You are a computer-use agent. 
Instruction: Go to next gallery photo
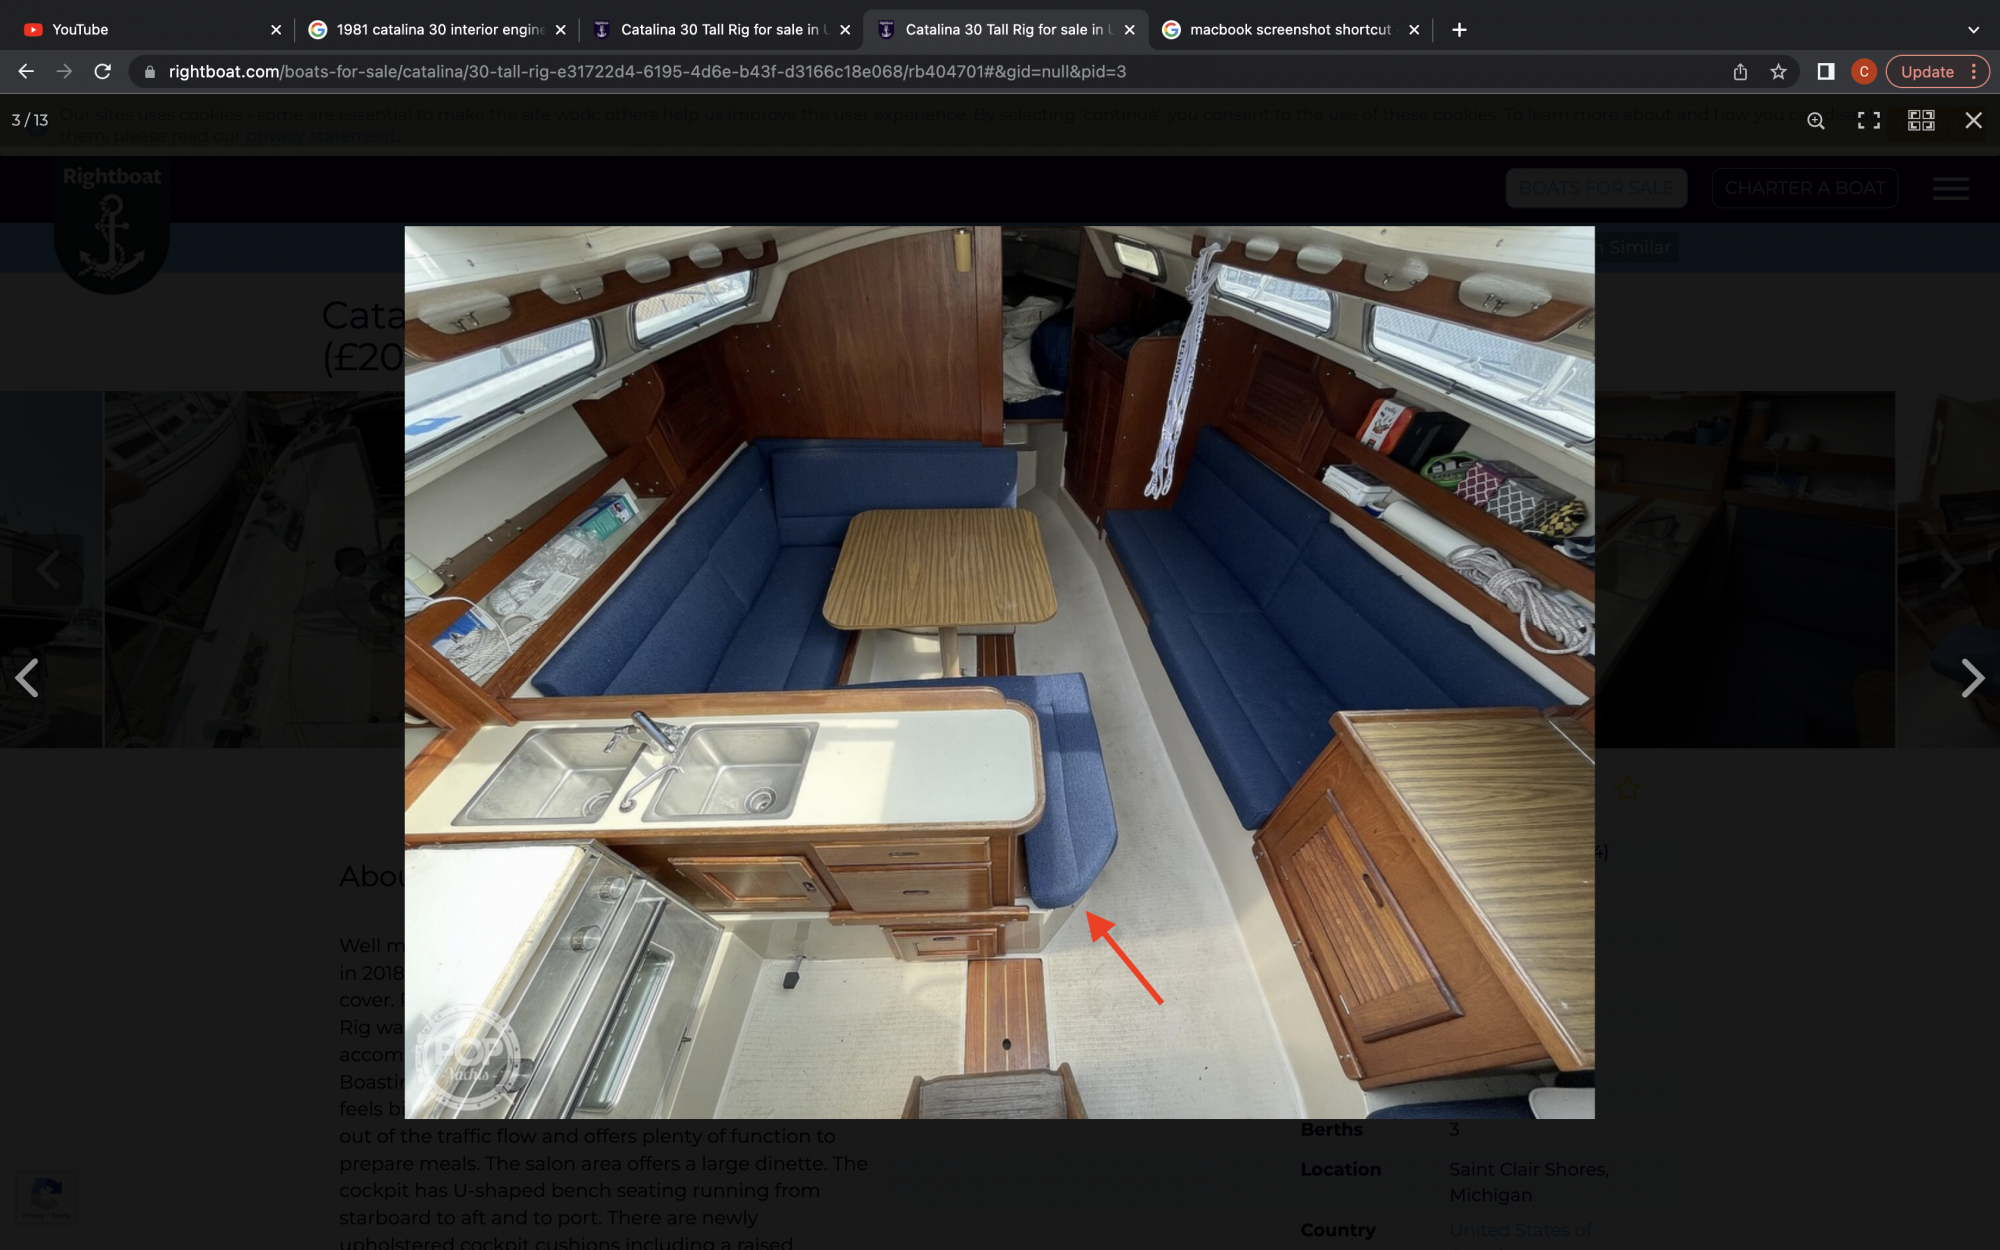(x=1971, y=678)
